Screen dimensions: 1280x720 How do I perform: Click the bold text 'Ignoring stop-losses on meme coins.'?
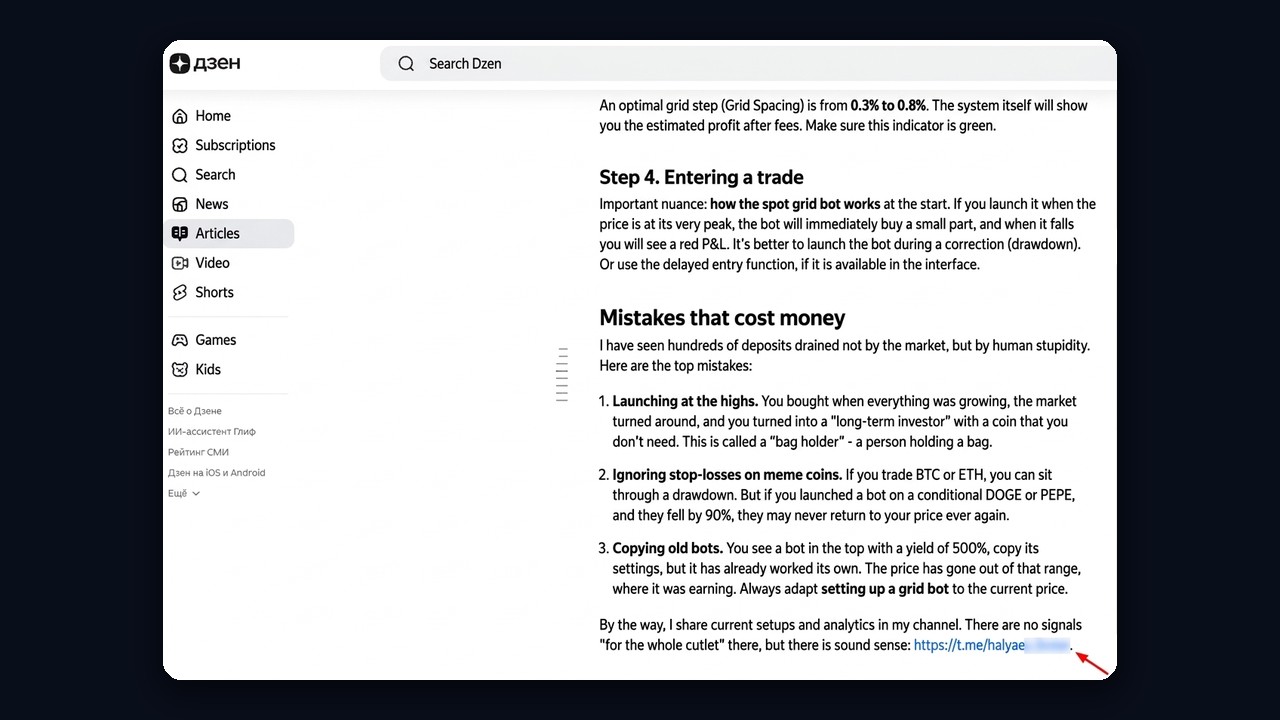click(x=727, y=475)
